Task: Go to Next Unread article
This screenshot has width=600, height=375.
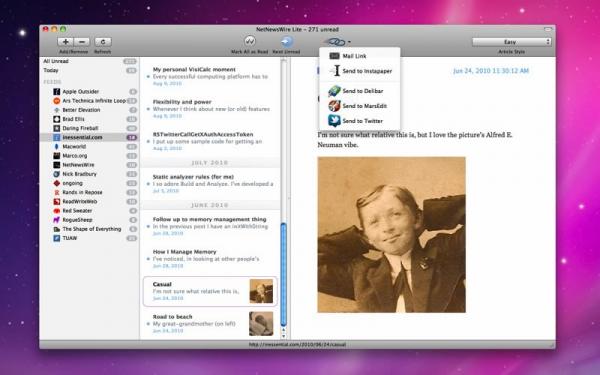Action: click(x=286, y=41)
